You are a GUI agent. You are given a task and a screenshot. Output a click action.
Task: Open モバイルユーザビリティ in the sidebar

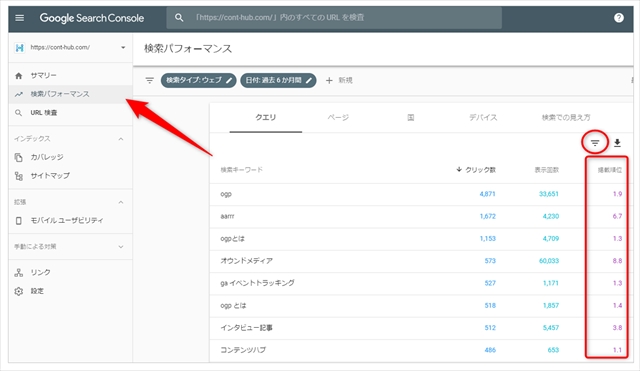click(70, 220)
